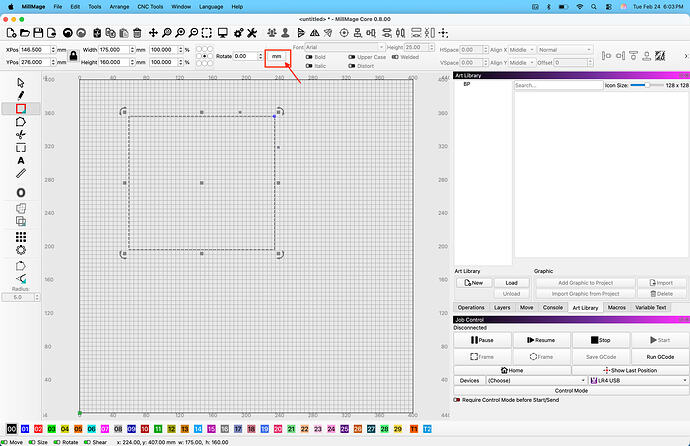Select layer color swatch 01 blue
Viewport: 690px width, 446px height.
(25, 429)
